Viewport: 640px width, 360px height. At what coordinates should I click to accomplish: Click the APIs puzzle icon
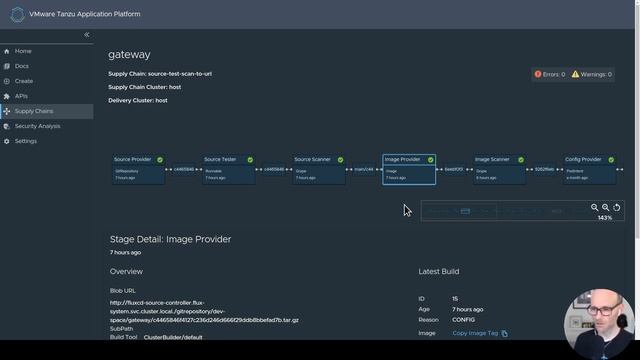pos(7,96)
